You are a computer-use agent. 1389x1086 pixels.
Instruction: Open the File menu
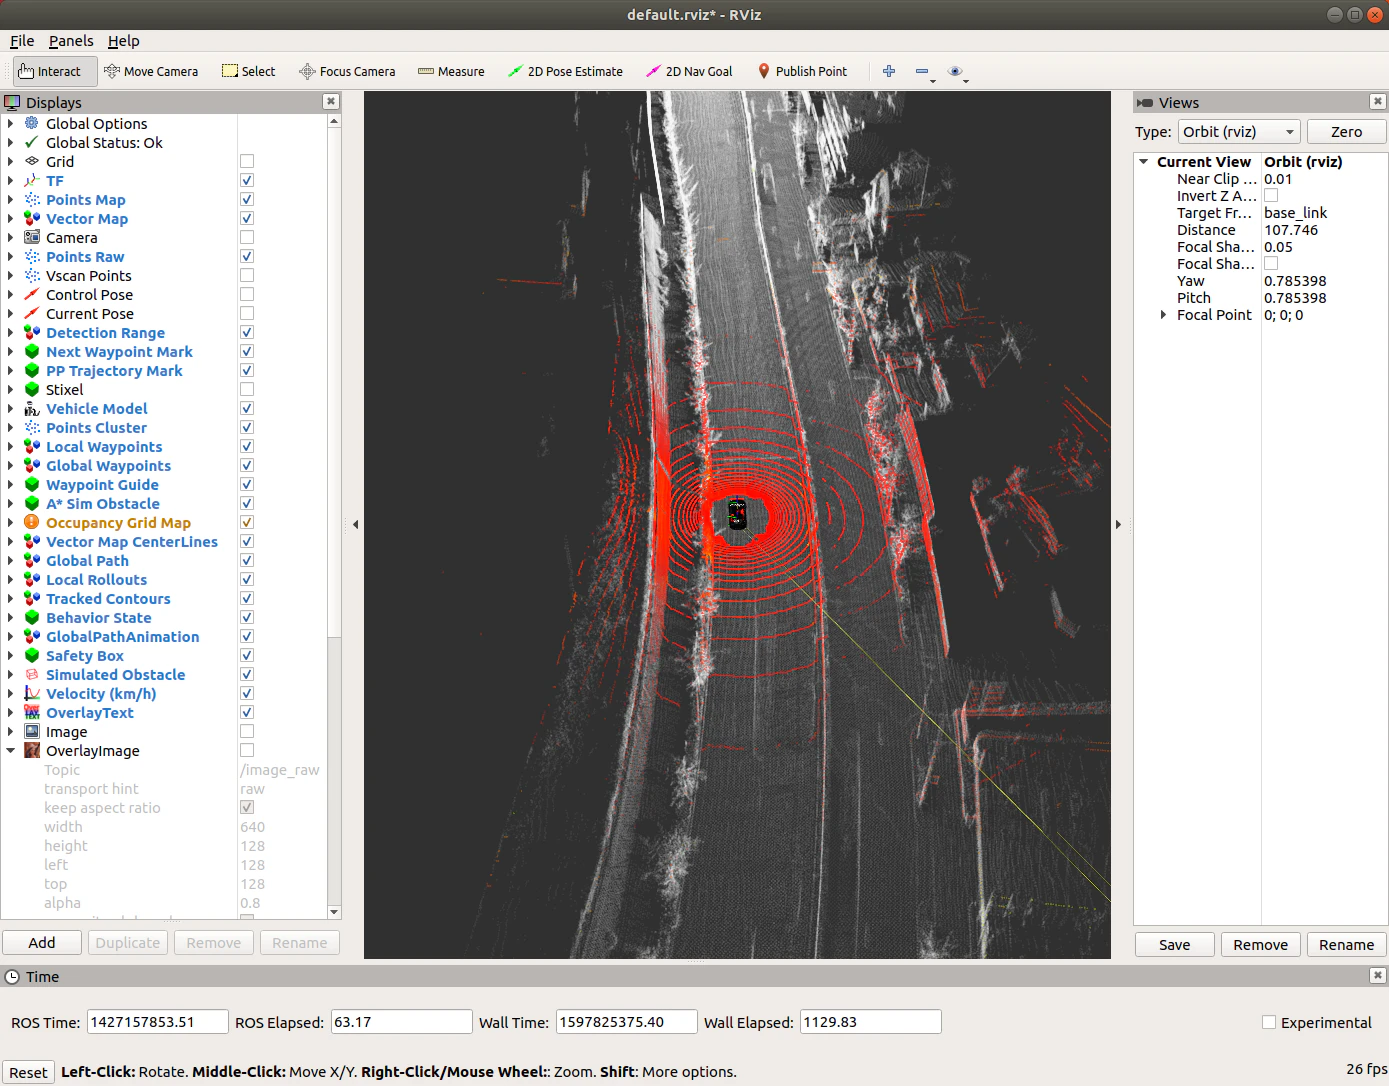tap(22, 41)
